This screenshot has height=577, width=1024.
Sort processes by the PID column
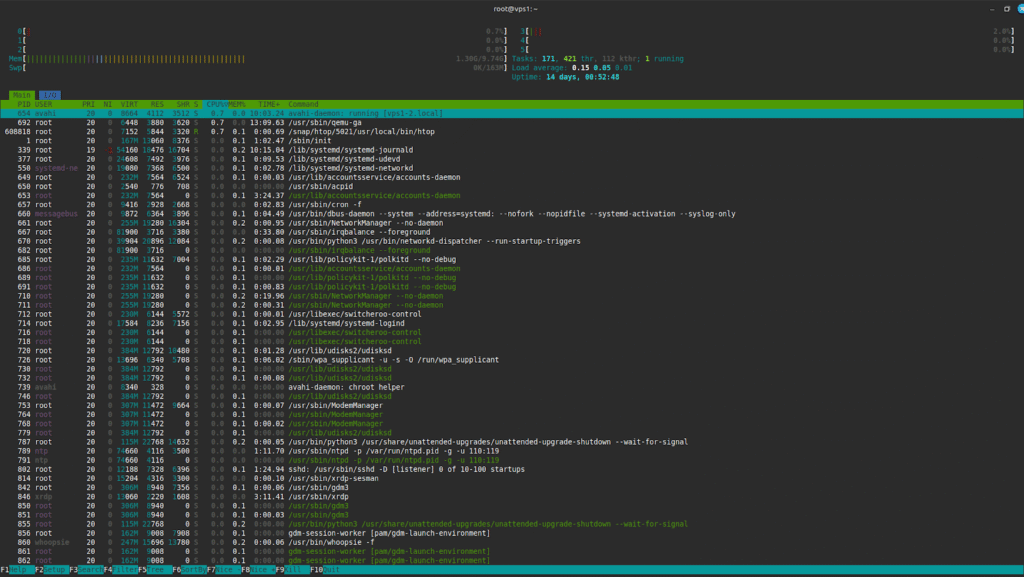pyautogui.click(x=22, y=105)
